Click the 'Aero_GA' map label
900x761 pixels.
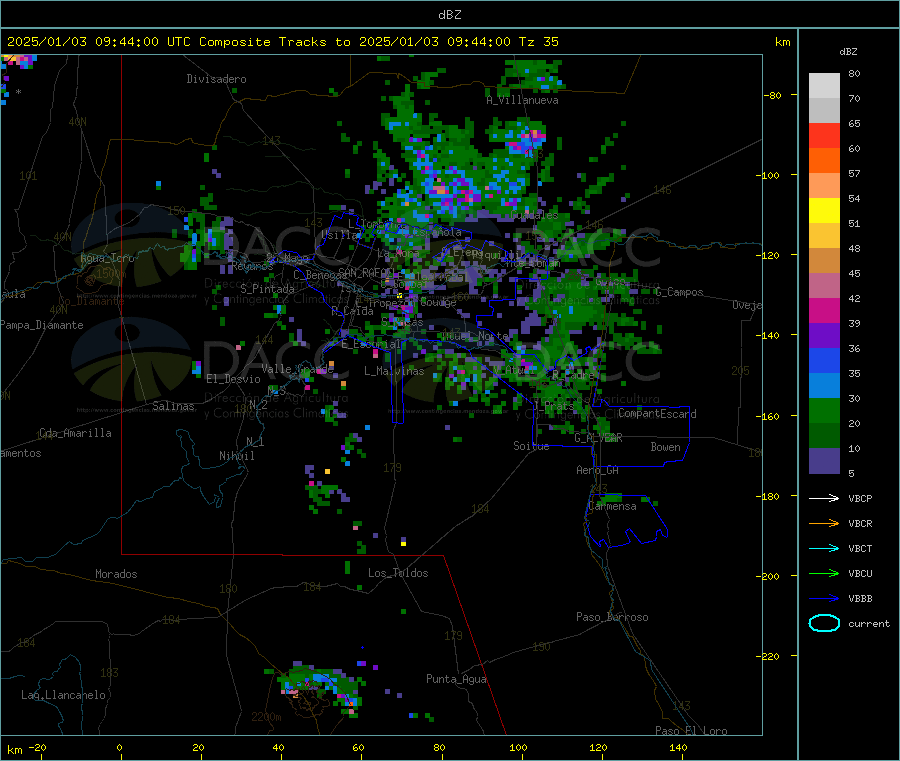pos(598,471)
